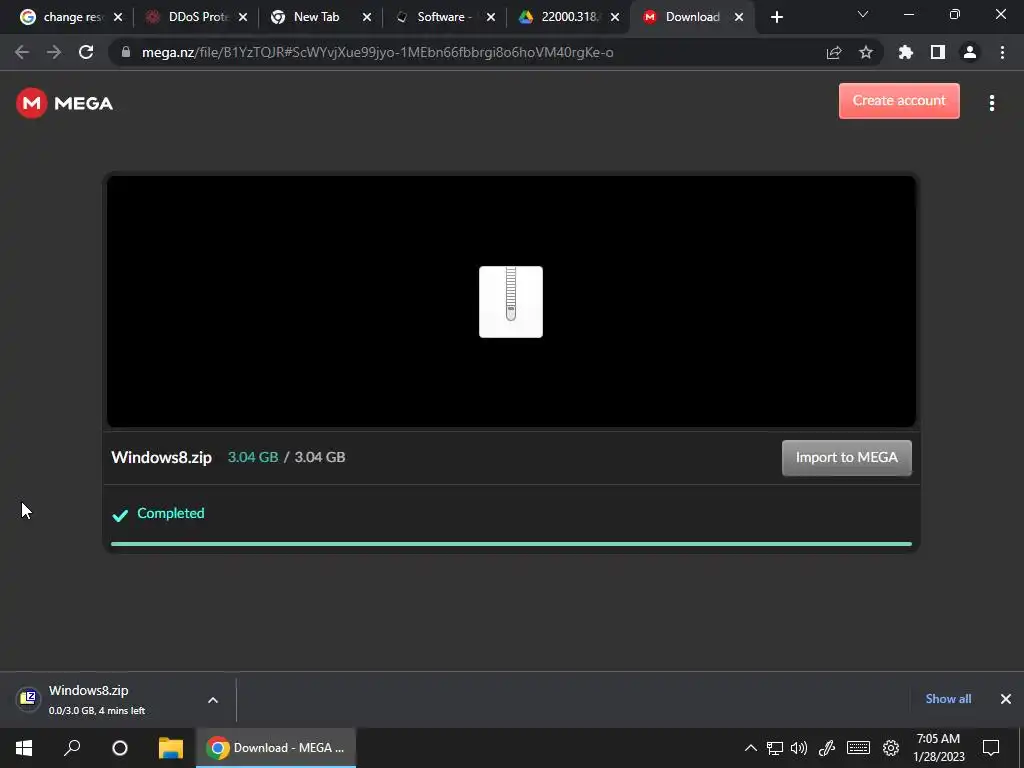Bookmark this page with star icon
Viewport: 1024px width, 768px height.
[x=866, y=52]
